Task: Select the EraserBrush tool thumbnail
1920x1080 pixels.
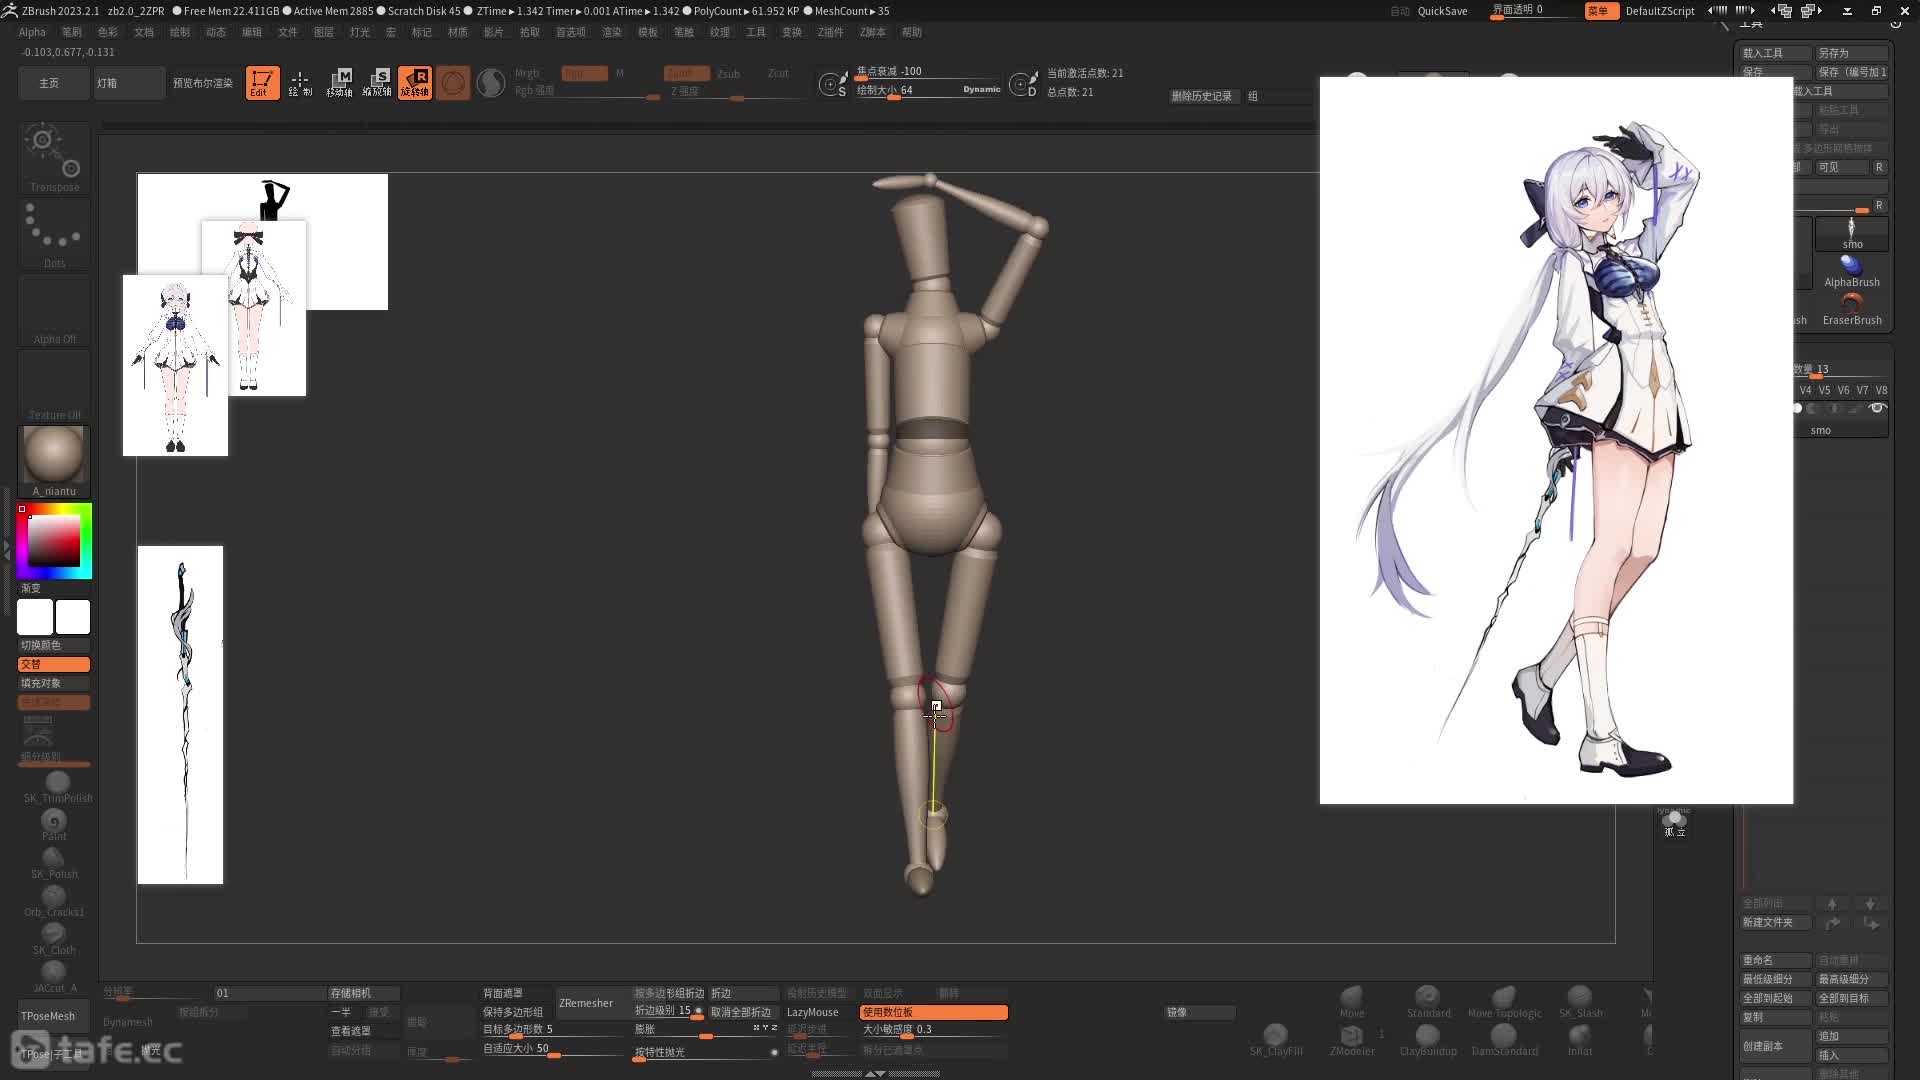Action: pyautogui.click(x=1851, y=309)
